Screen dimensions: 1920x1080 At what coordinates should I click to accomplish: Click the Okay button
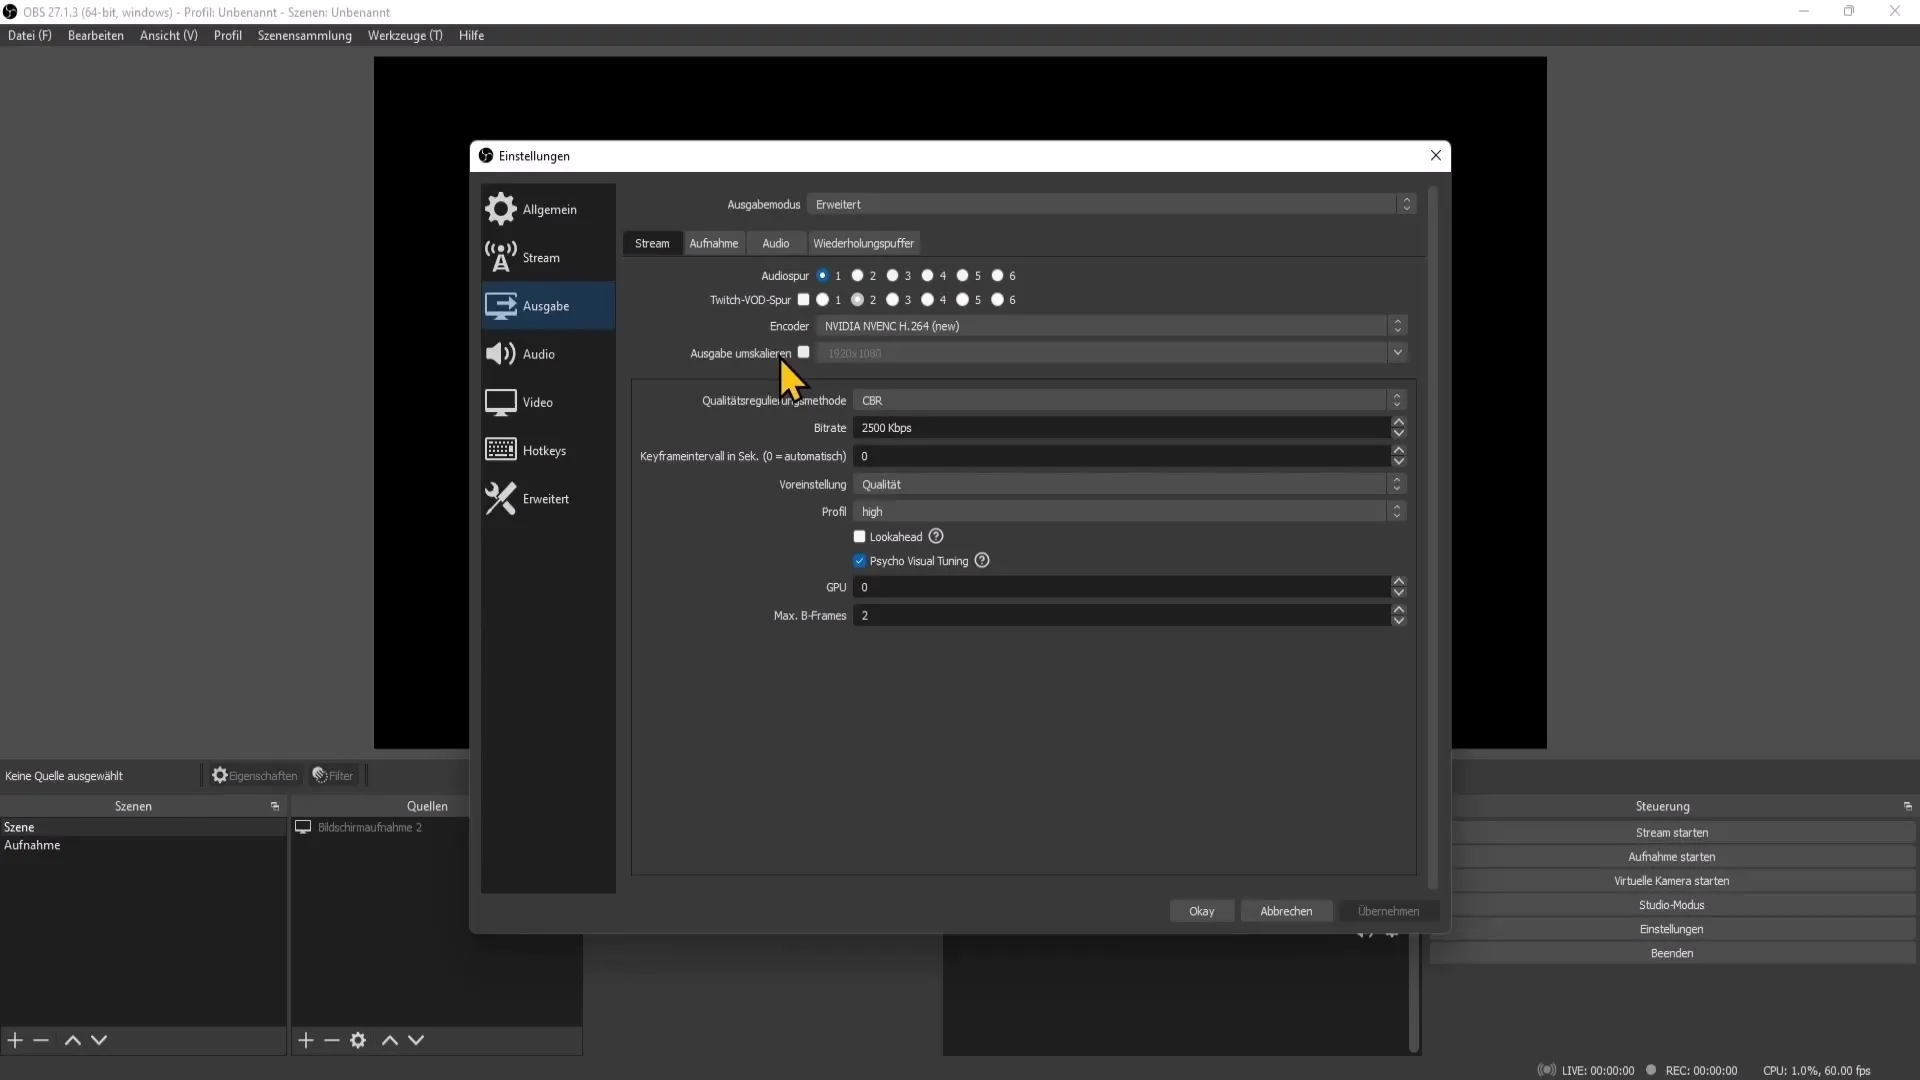(1201, 910)
